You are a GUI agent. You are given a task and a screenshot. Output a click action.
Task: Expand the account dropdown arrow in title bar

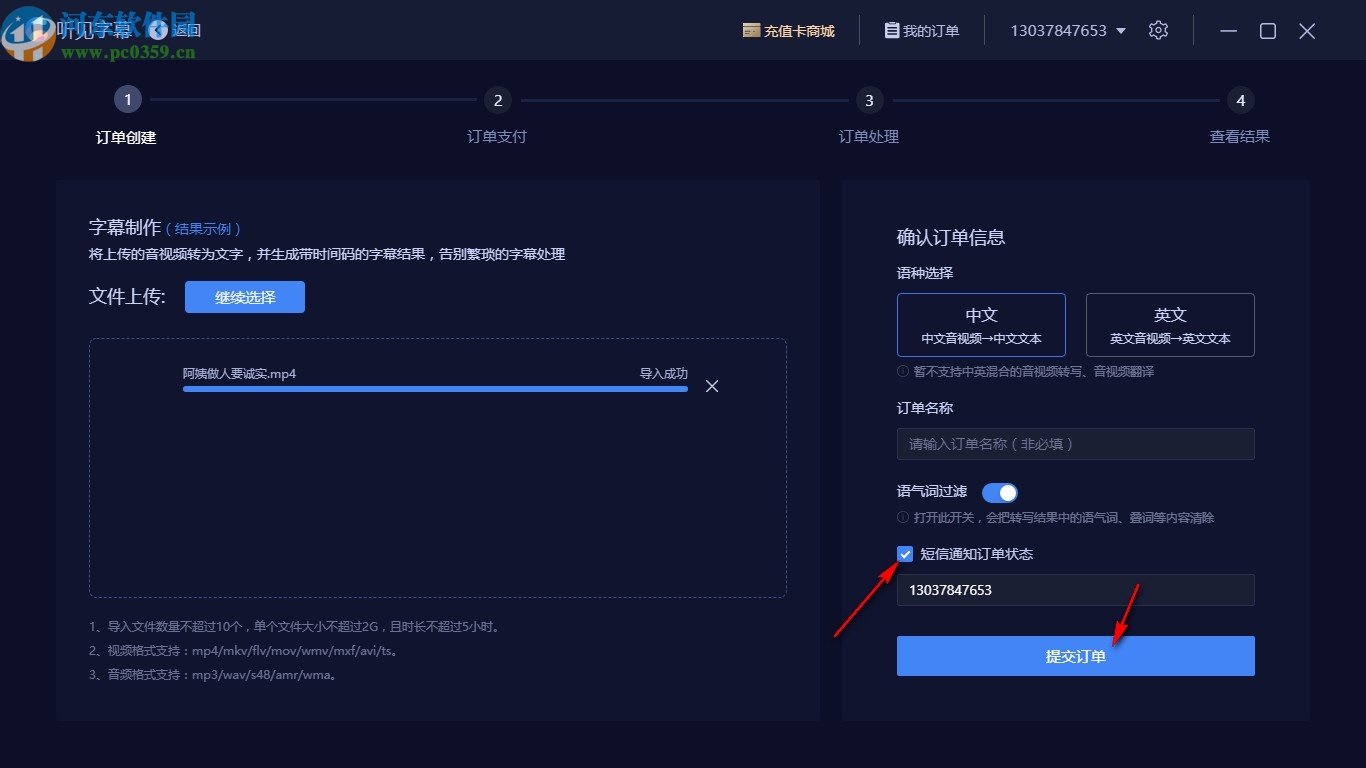point(1121,31)
